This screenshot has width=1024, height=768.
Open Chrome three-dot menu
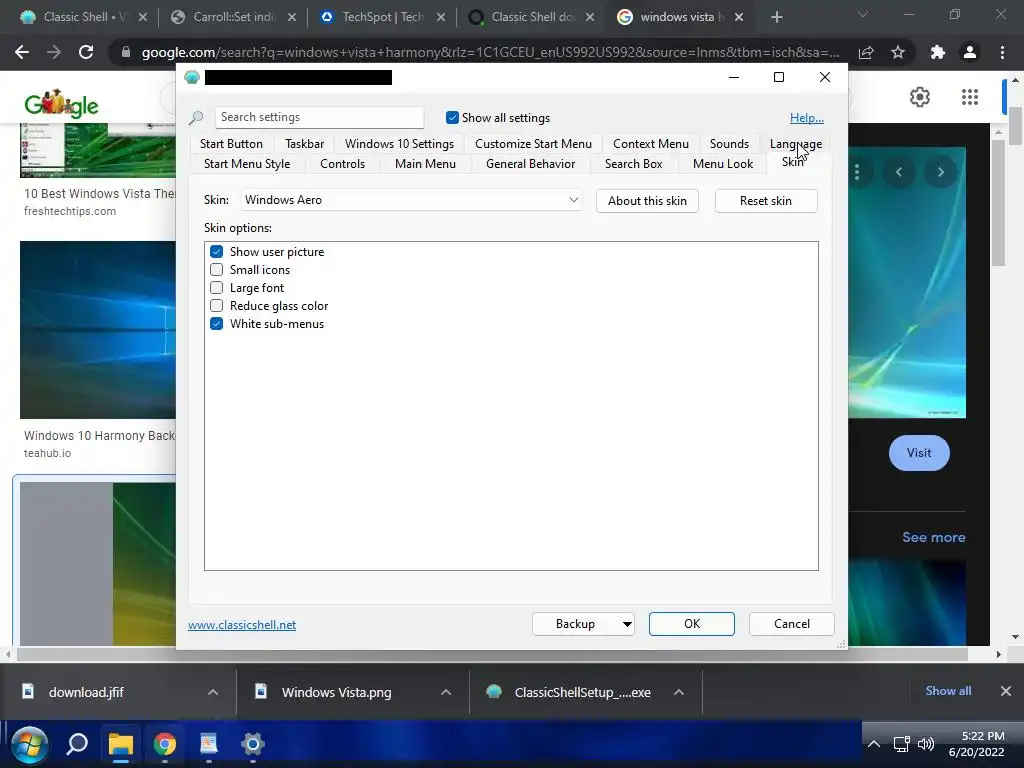pyautogui.click(x=1002, y=52)
